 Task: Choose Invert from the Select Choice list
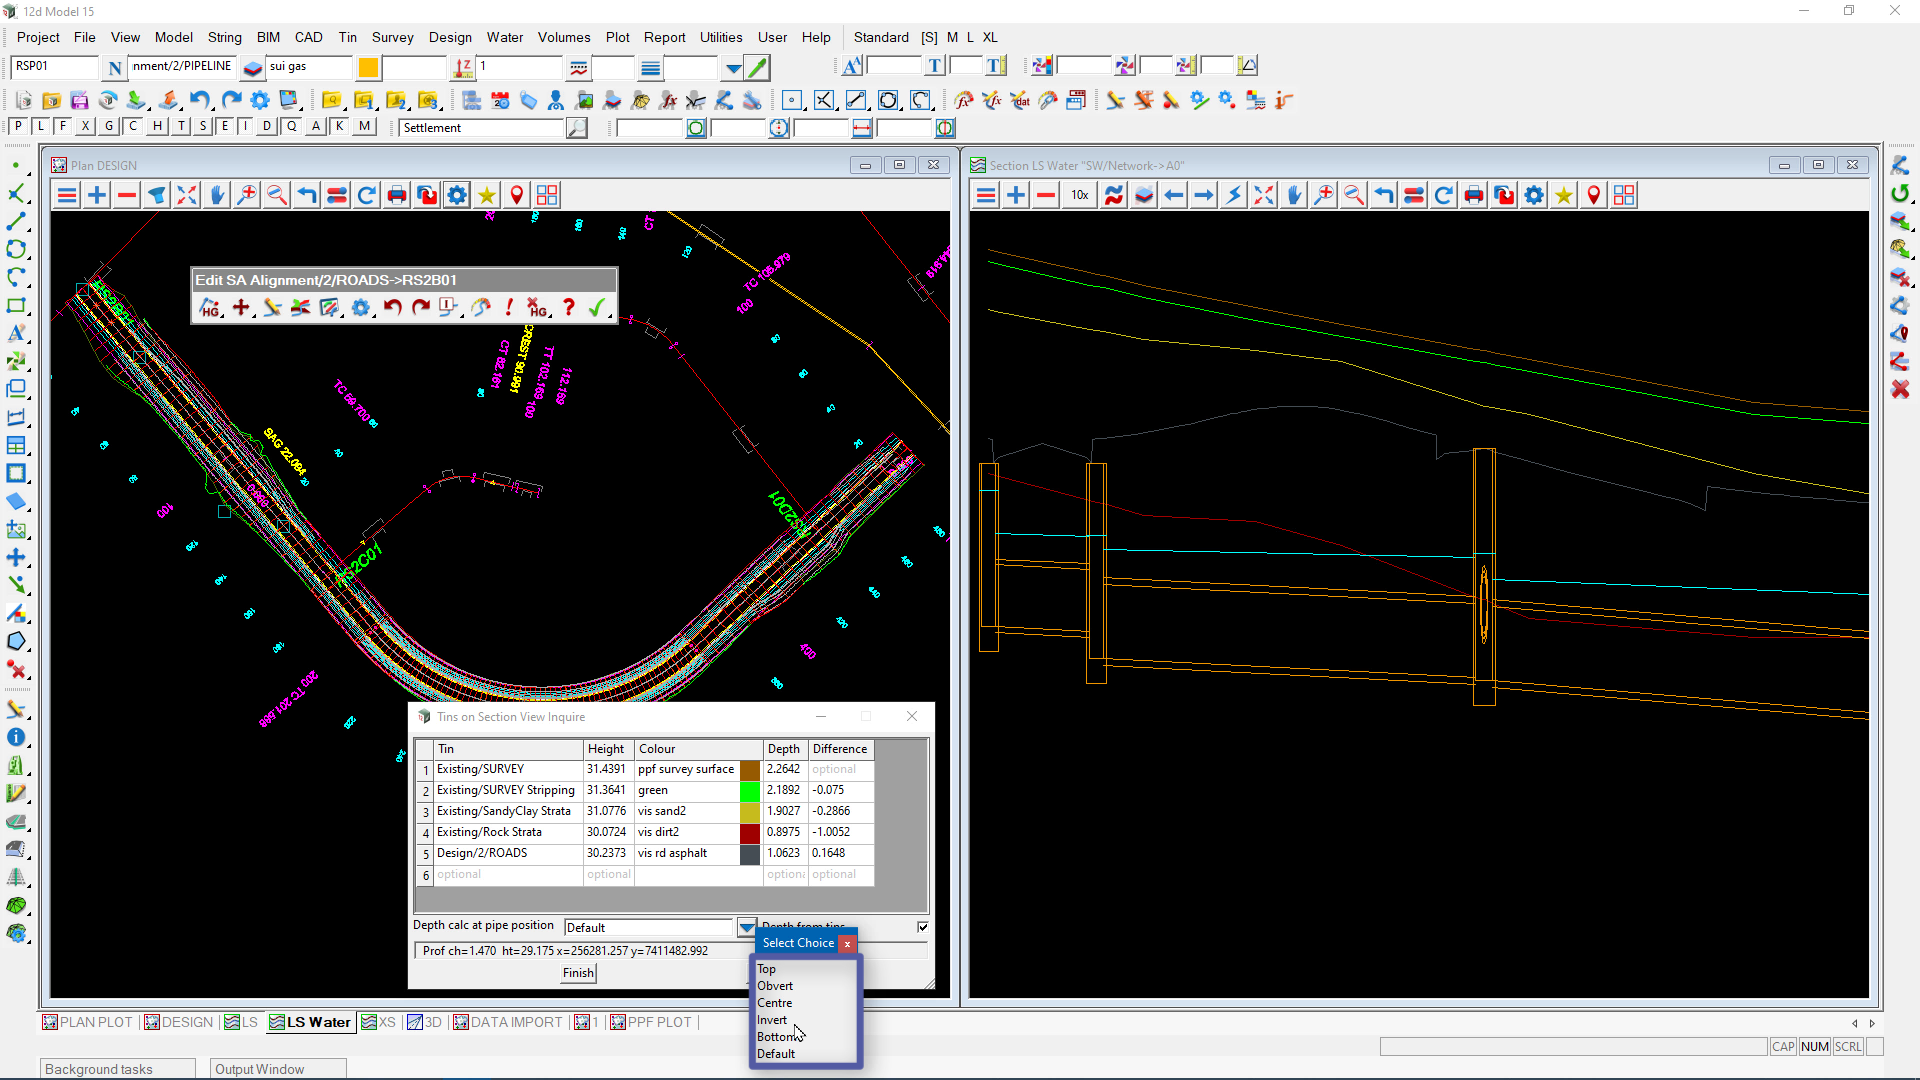772,1020
